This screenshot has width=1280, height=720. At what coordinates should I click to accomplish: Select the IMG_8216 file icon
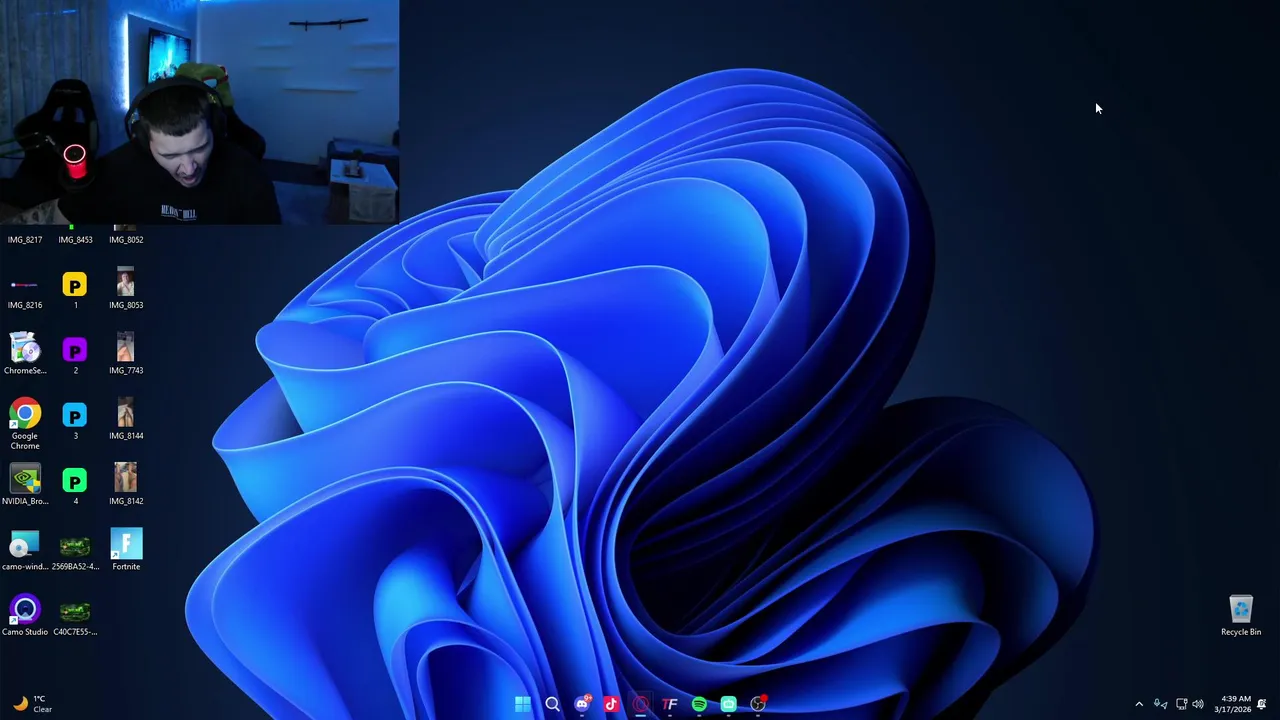(25, 285)
